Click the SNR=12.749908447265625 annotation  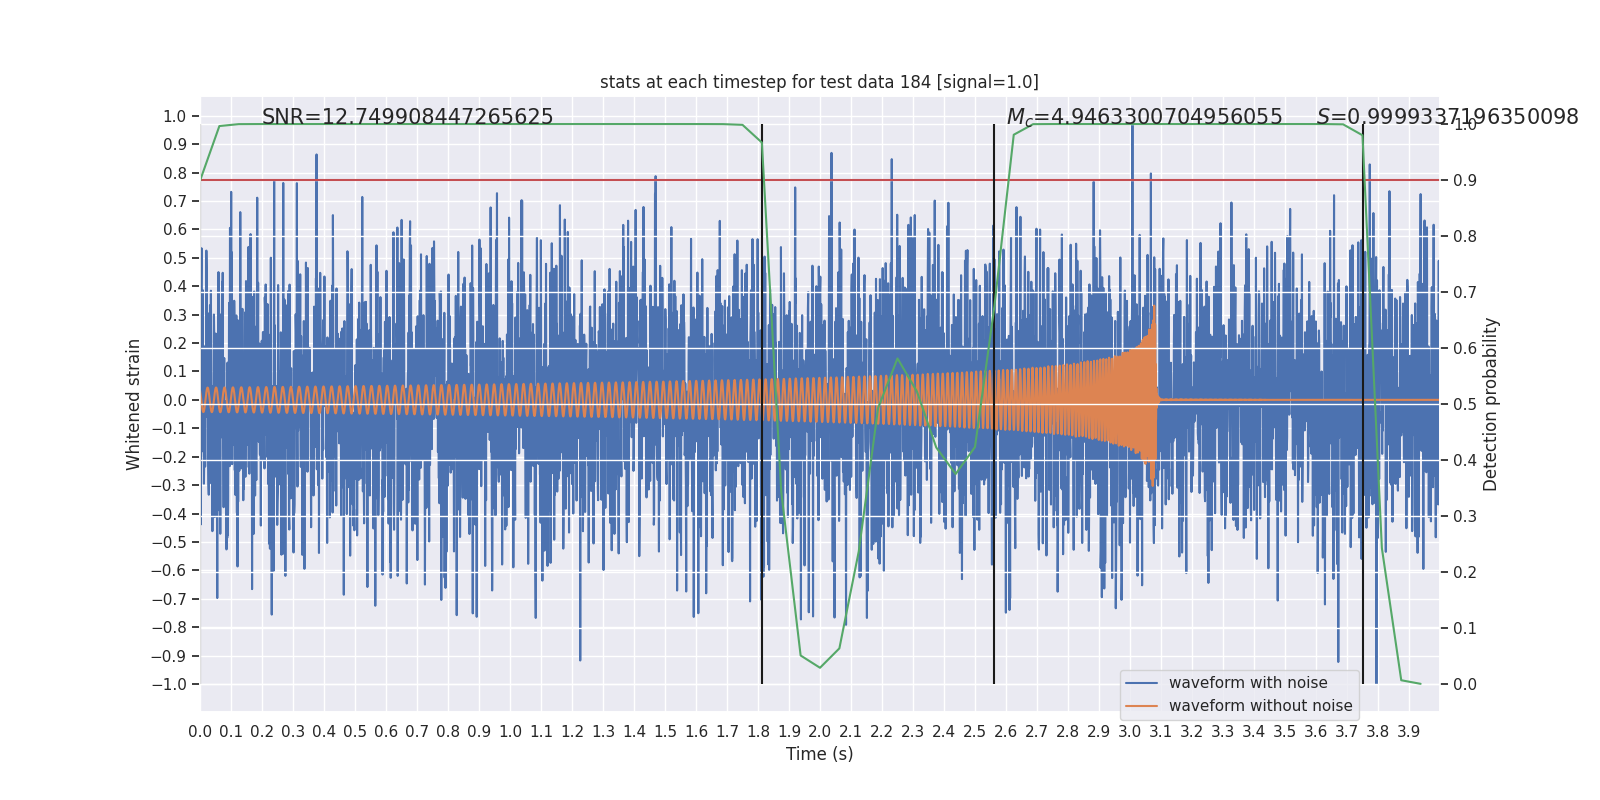tap(407, 117)
